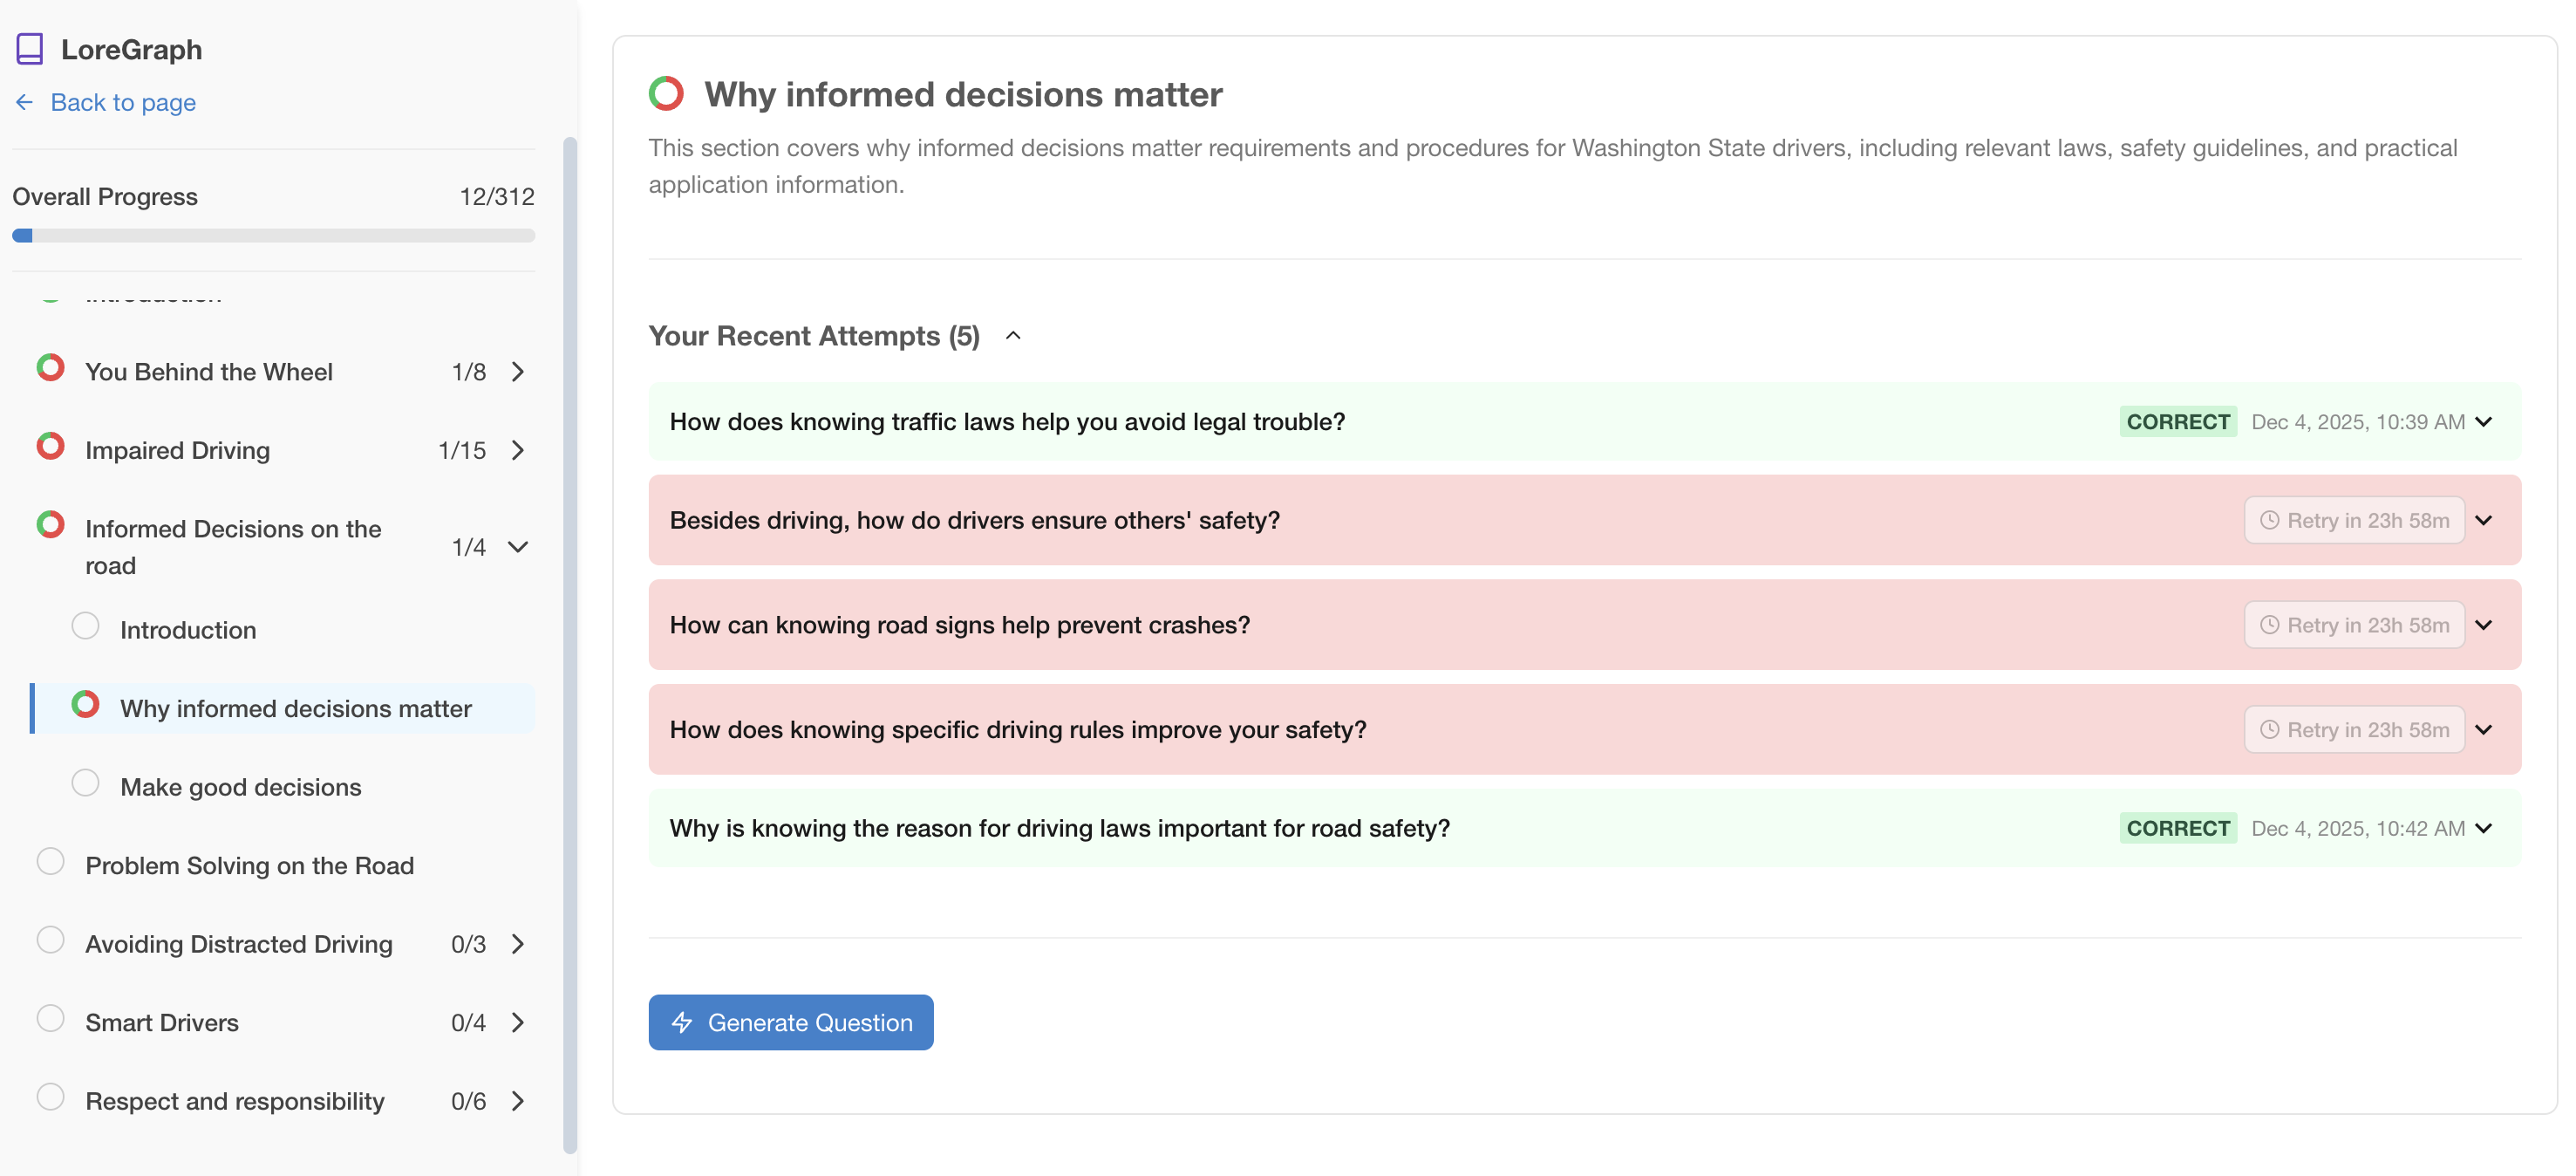Viewport: 2576px width, 1176px height.
Task: Collapse Your Recent Attempts section
Action: coord(1013,336)
